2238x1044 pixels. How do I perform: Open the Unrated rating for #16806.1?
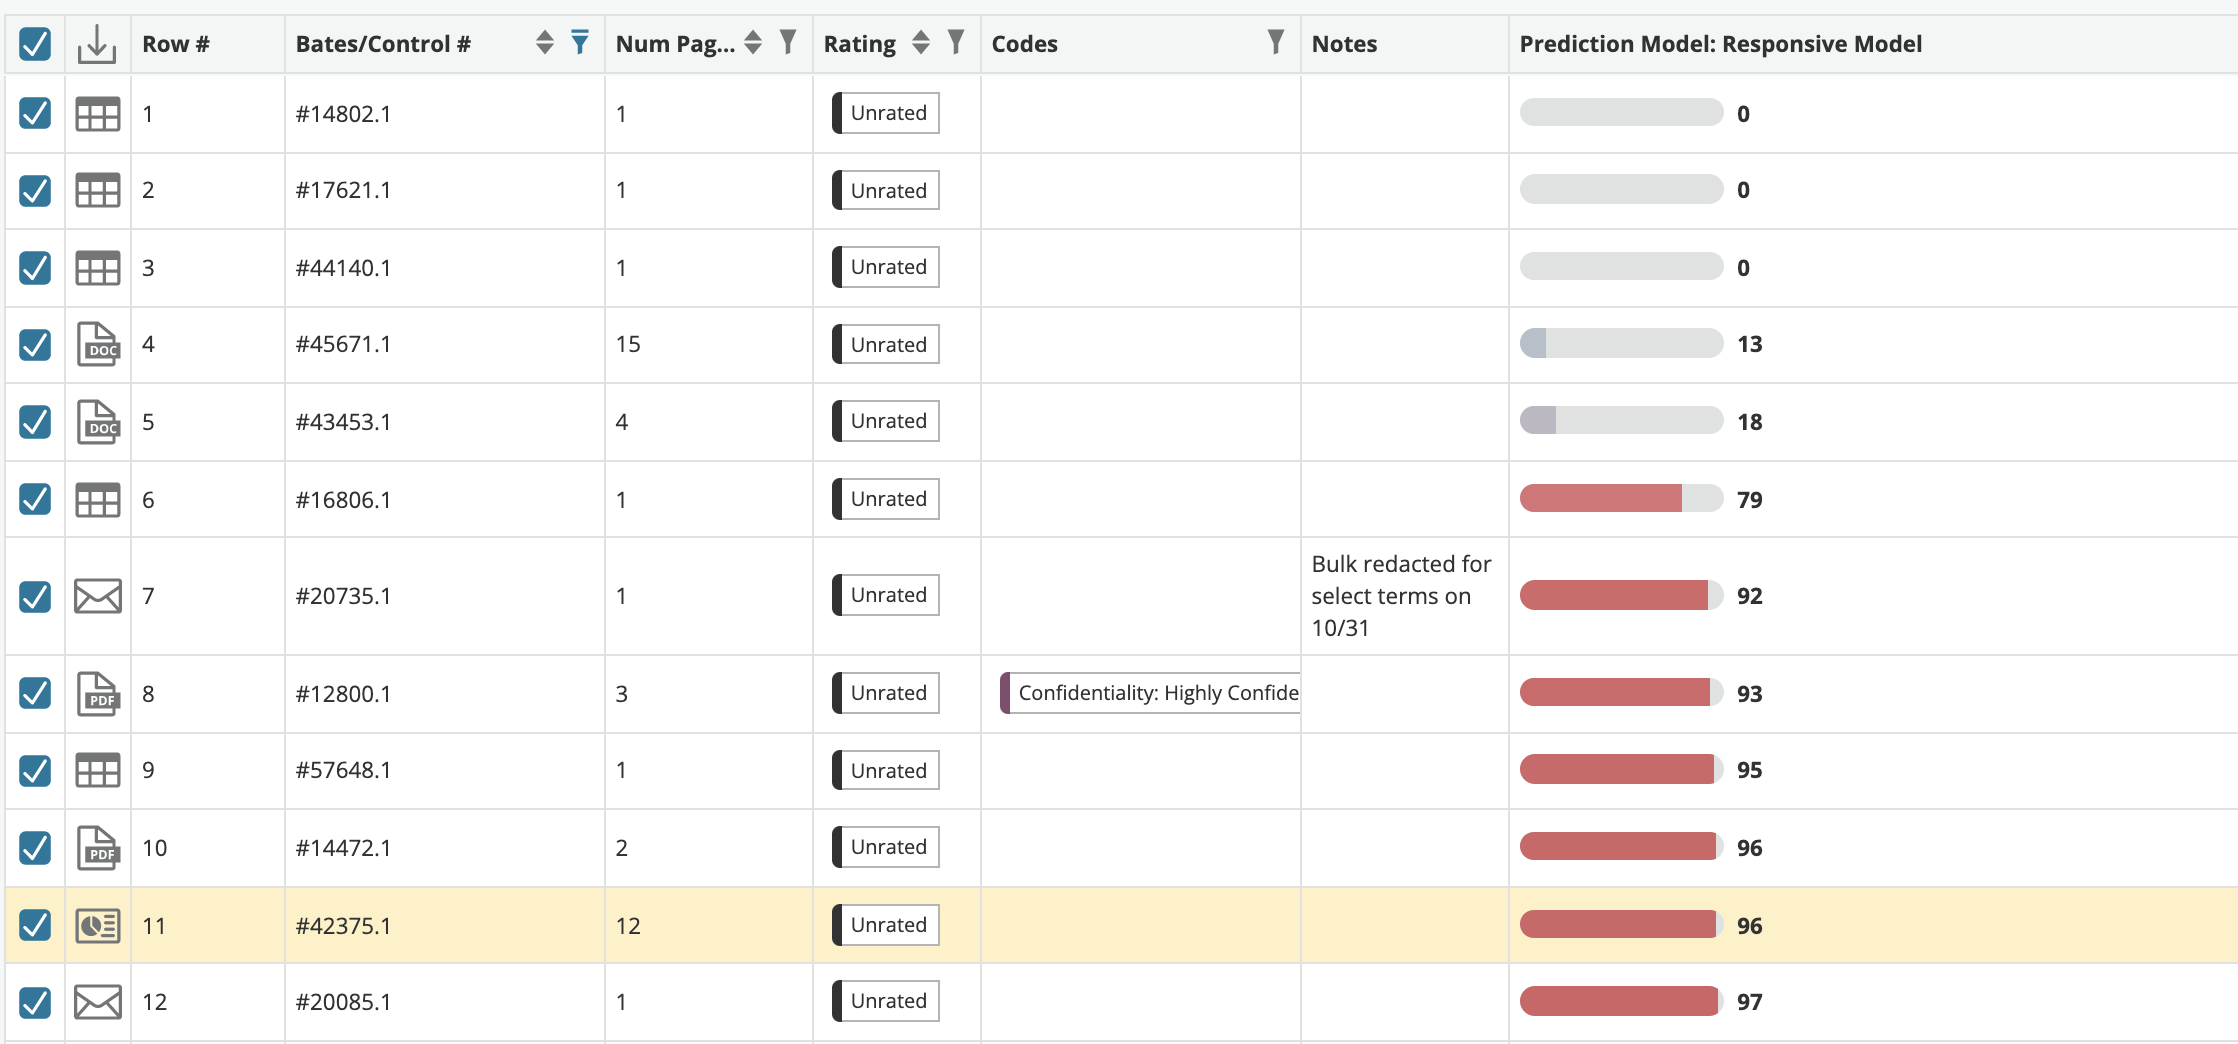[x=886, y=499]
